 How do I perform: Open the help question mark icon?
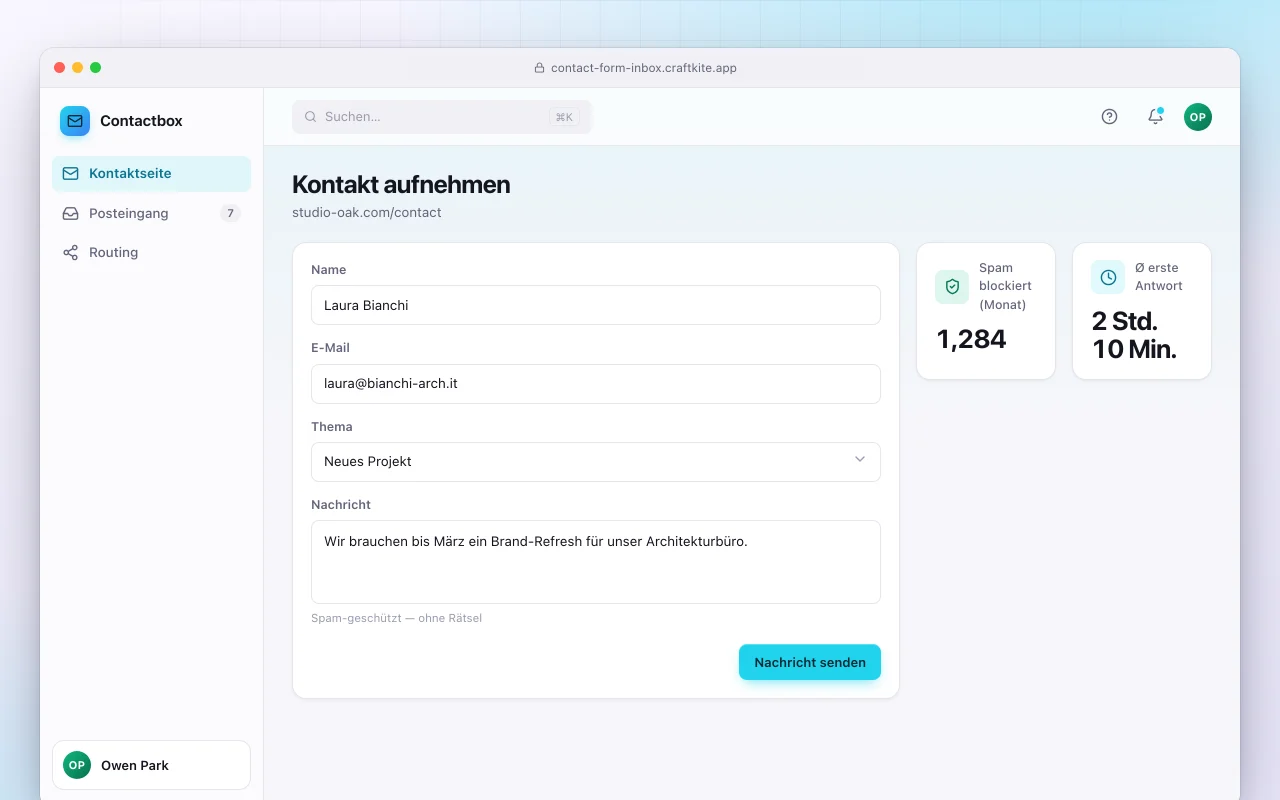tap(1109, 117)
